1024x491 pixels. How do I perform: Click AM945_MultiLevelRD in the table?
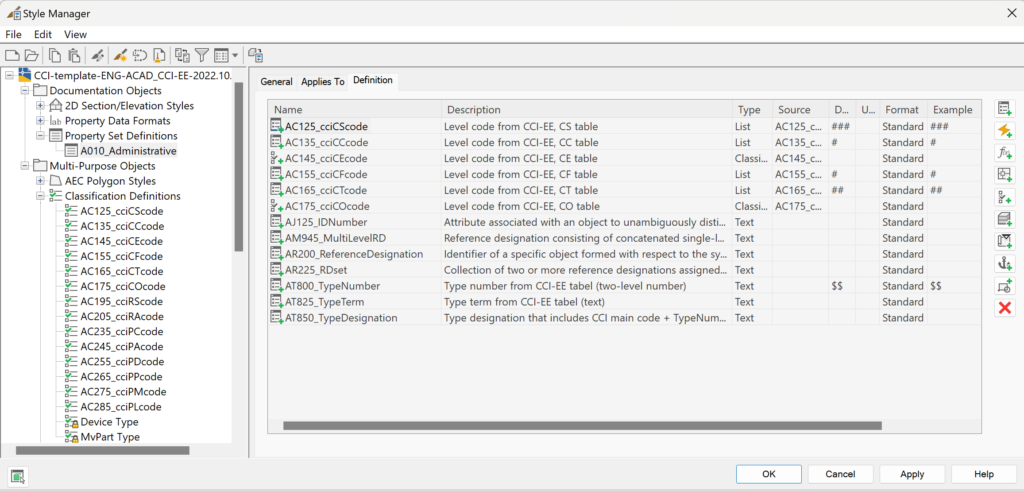click(x=335, y=238)
